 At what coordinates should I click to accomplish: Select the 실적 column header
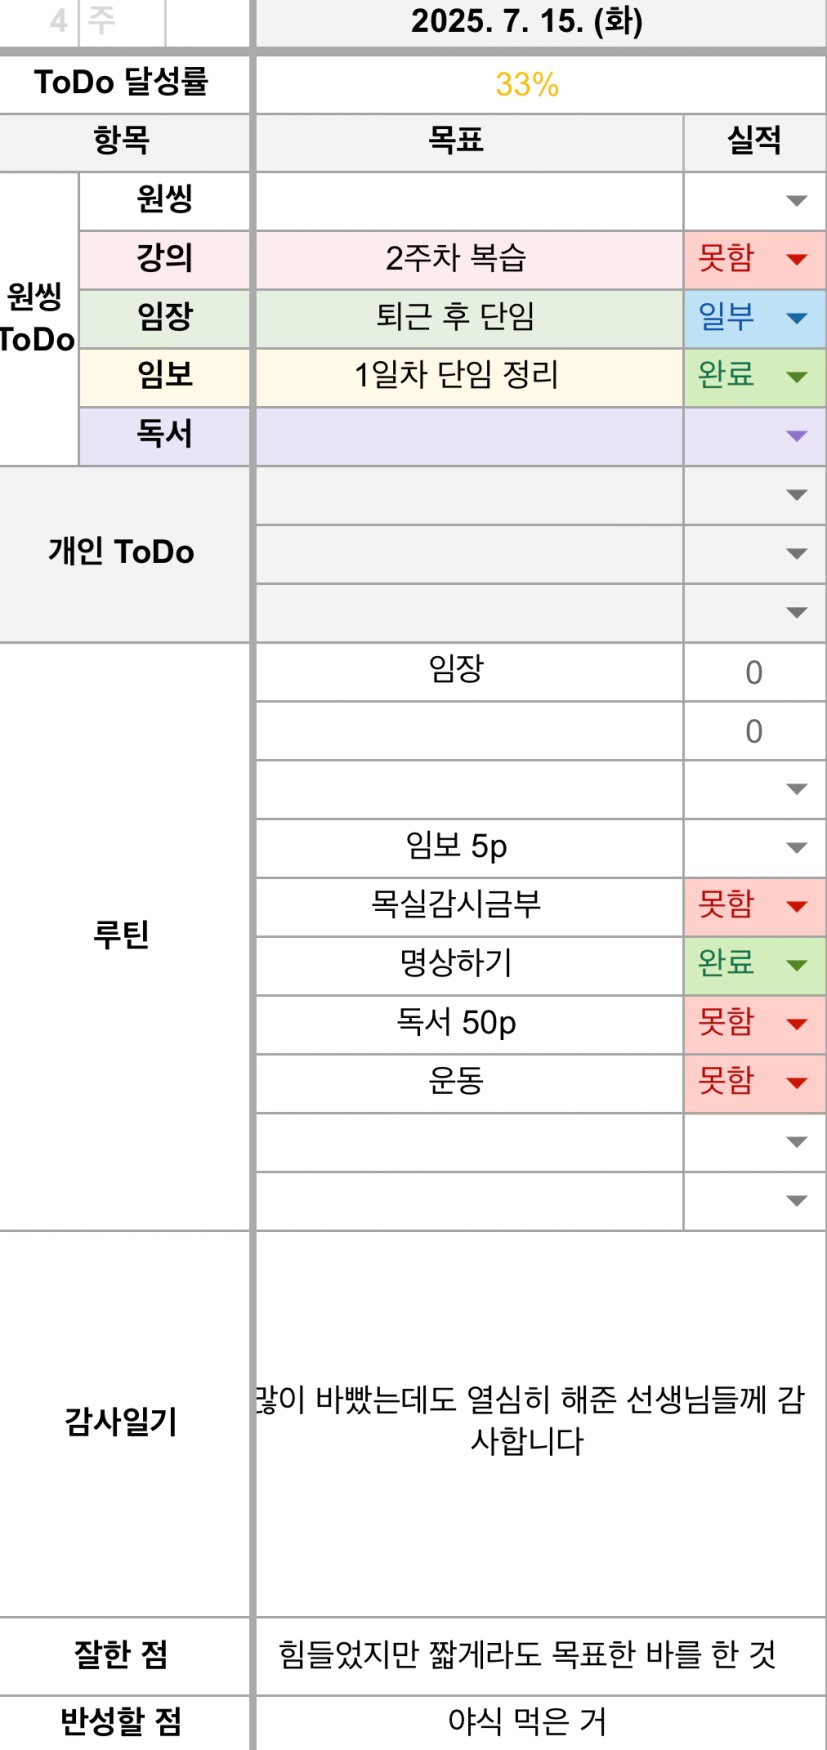[x=755, y=142]
